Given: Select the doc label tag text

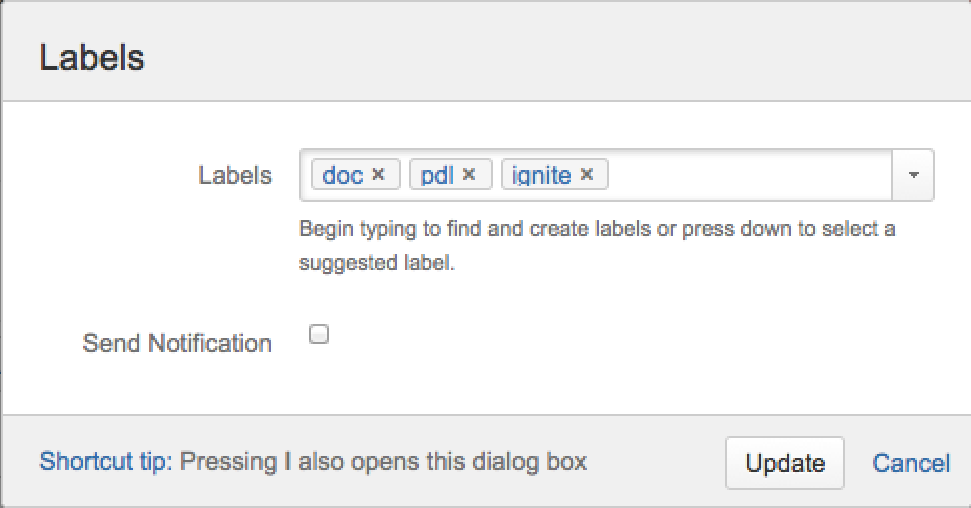Looking at the screenshot, I should (x=343, y=176).
